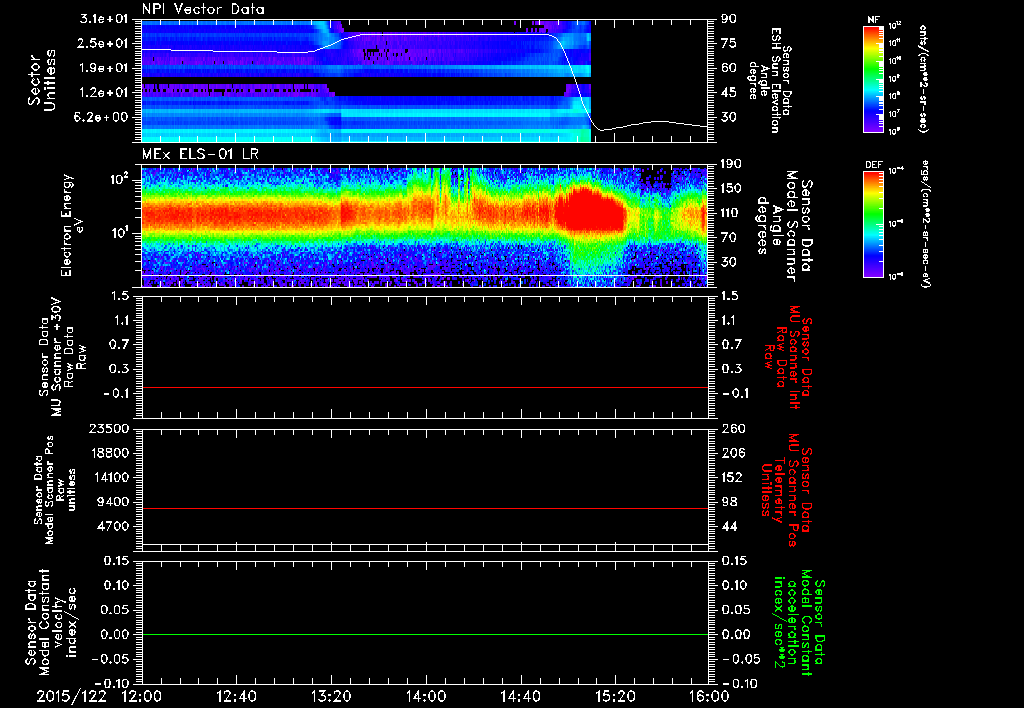
Task: Click the '9400' scanner position axis value
Action: point(114,502)
